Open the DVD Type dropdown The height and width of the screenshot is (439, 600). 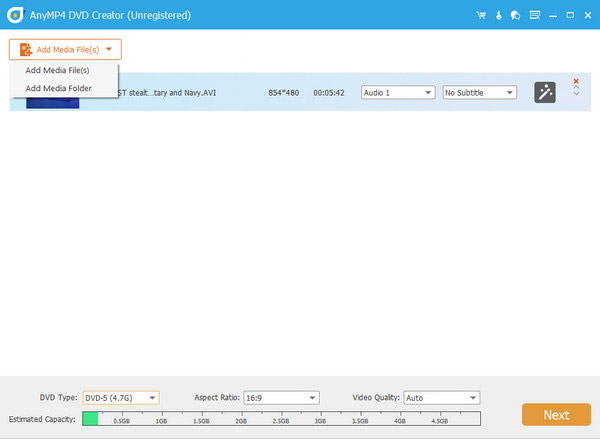coord(121,398)
